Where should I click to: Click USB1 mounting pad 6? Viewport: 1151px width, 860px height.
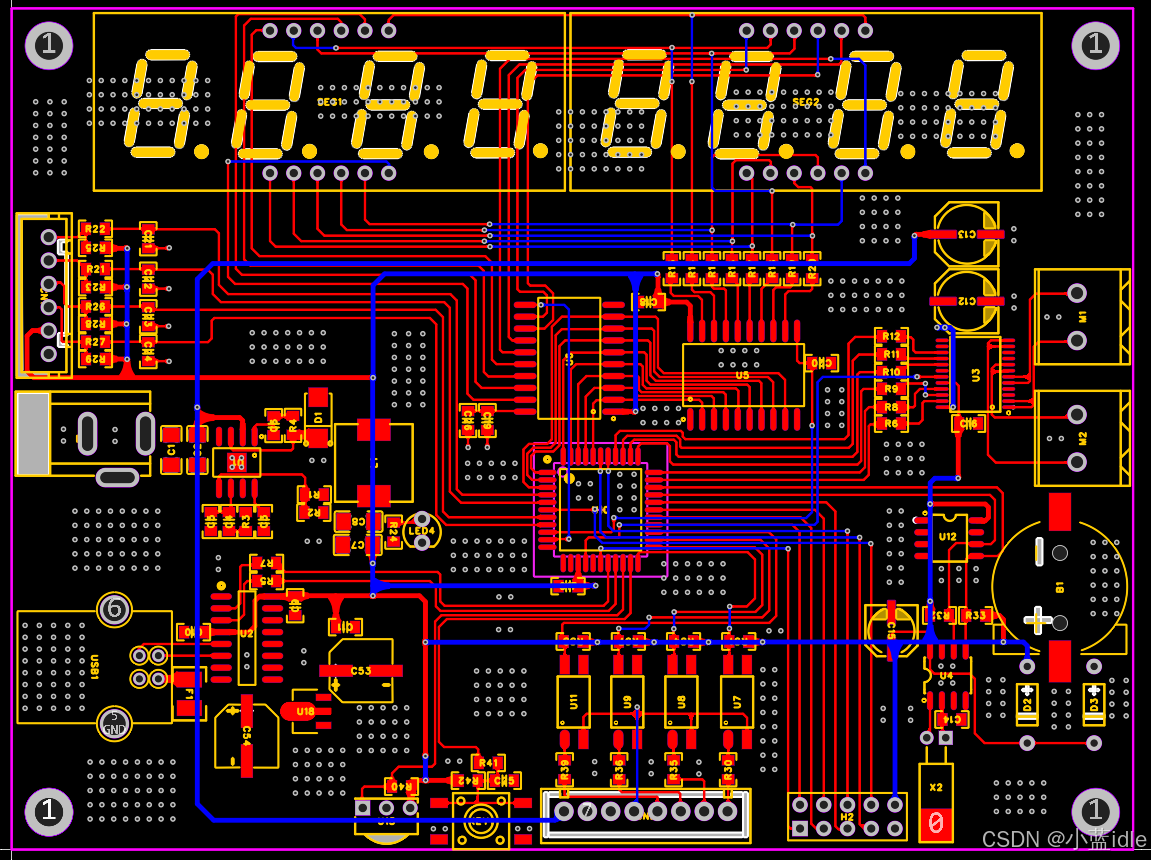pyautogui.click(x=115, y=609)
